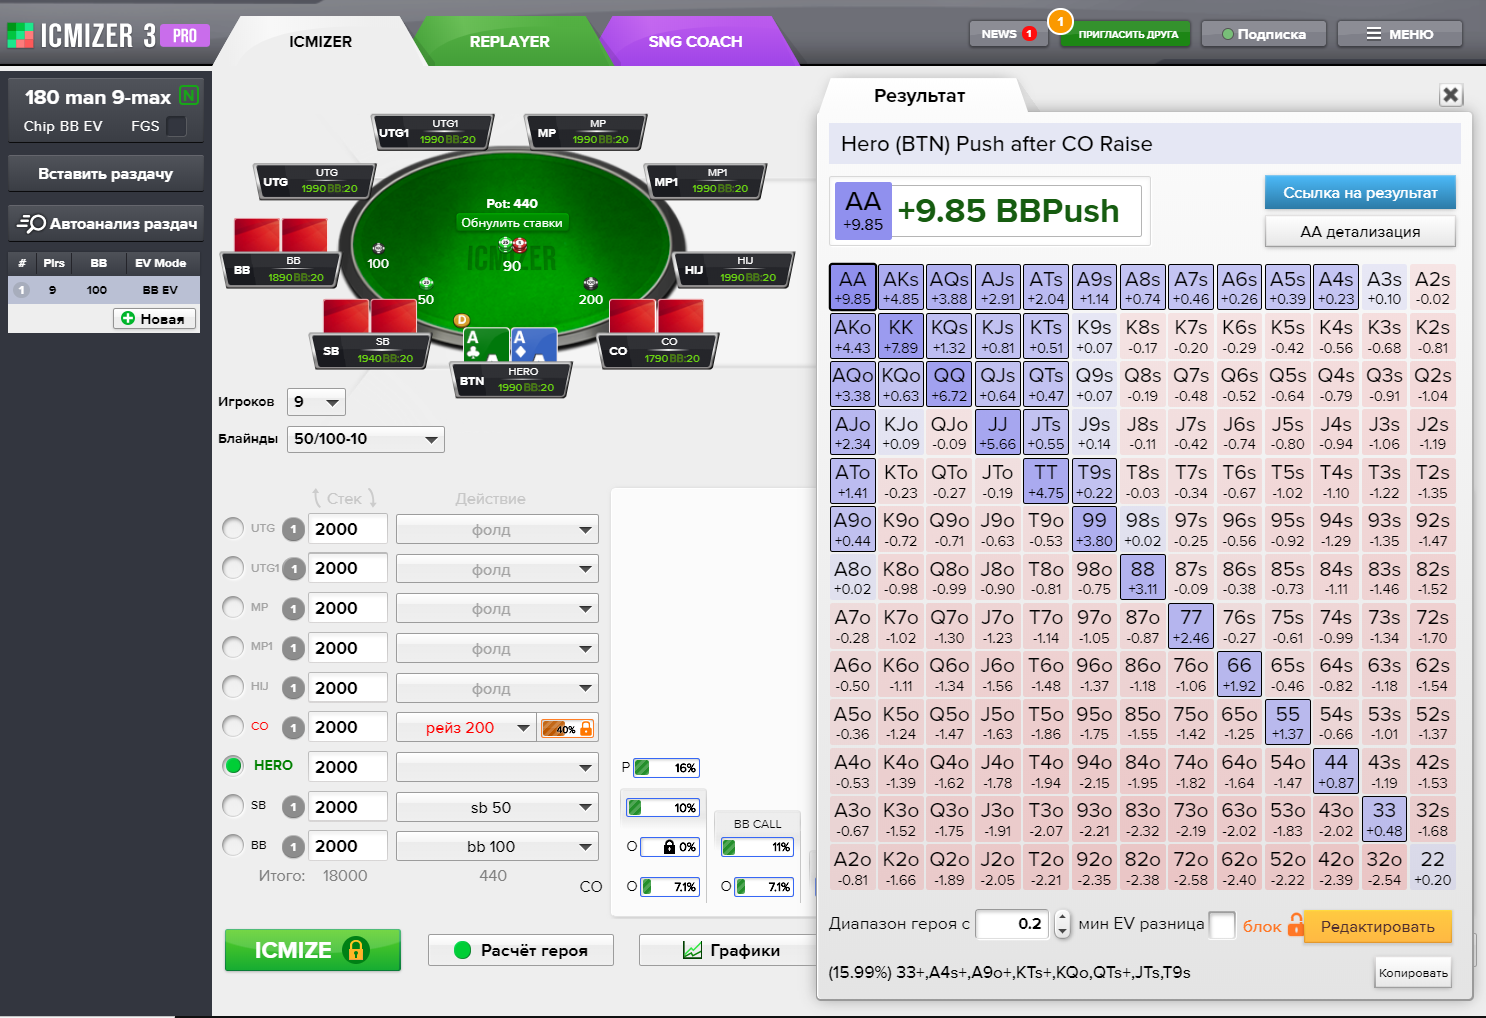The height and width of the screenshot is (1018, 1486).
Task: Open the Блайнды 50/100-10 dropdown
Action: tap(366, 439)
